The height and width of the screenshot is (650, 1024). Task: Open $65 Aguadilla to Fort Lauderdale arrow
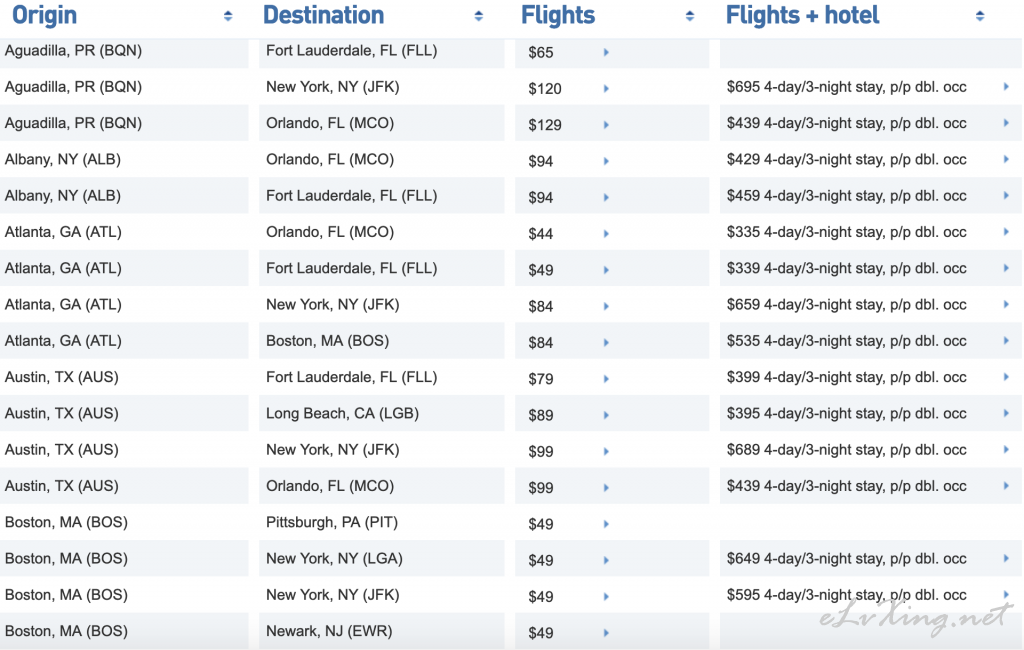click(606, 52)
